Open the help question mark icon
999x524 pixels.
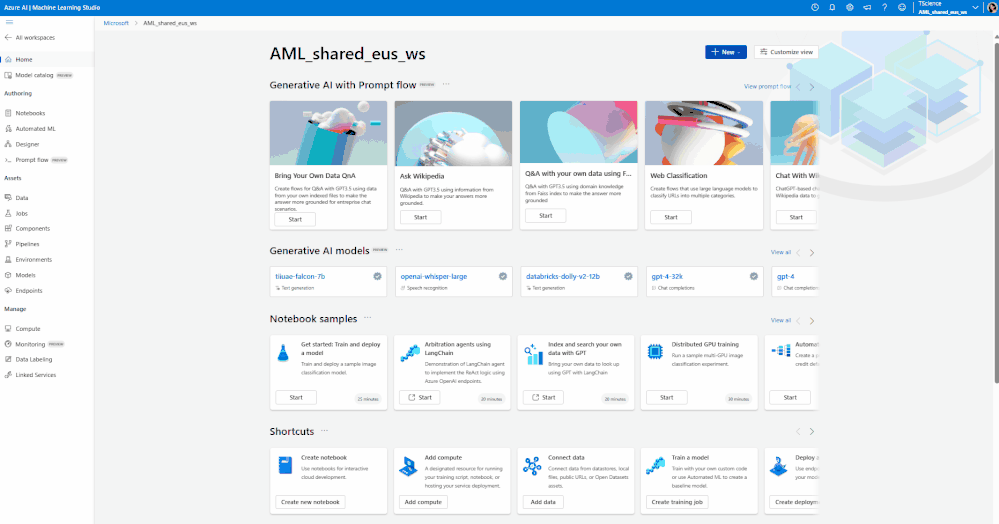click(x=884, y=8)
